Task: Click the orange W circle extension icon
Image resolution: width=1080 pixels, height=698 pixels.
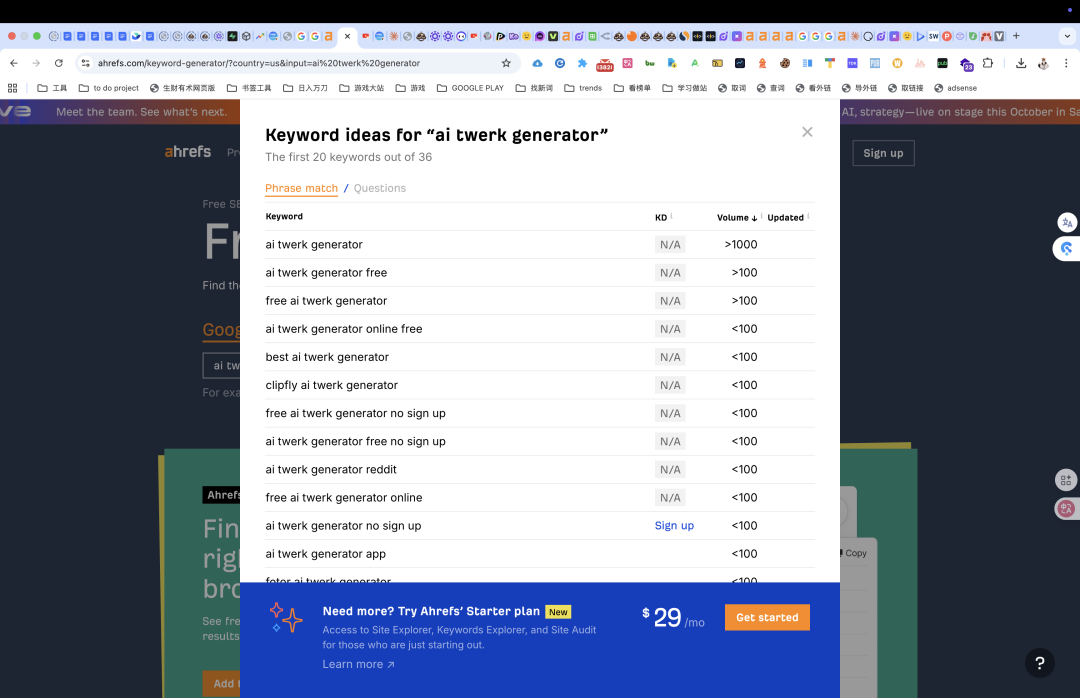Action: pos(897,63)
